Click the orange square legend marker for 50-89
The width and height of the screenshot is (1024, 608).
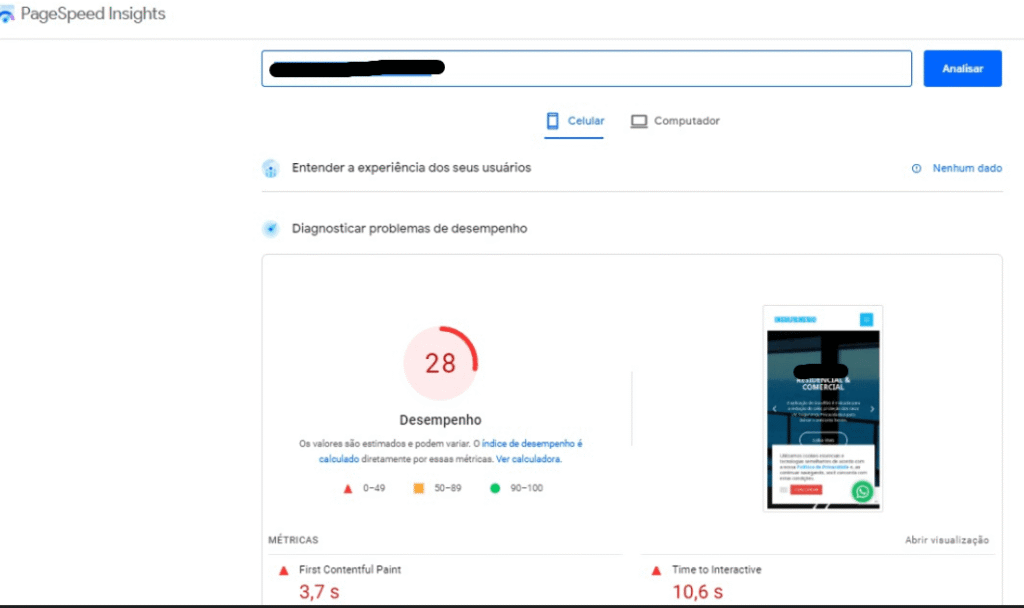click(416, 488)
